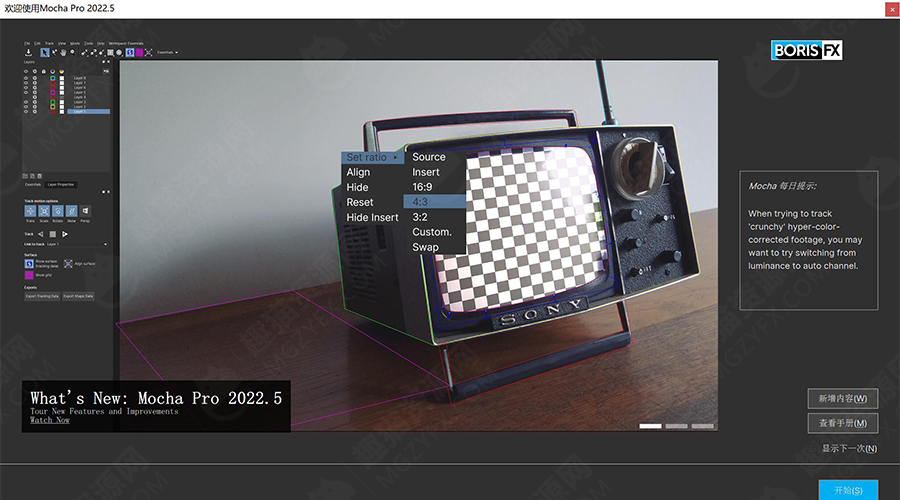Image resolution: width=900 pixels, height=500 pixels.
Task: Click the Export Tracking Data button
Action: (x=42, y=296)
